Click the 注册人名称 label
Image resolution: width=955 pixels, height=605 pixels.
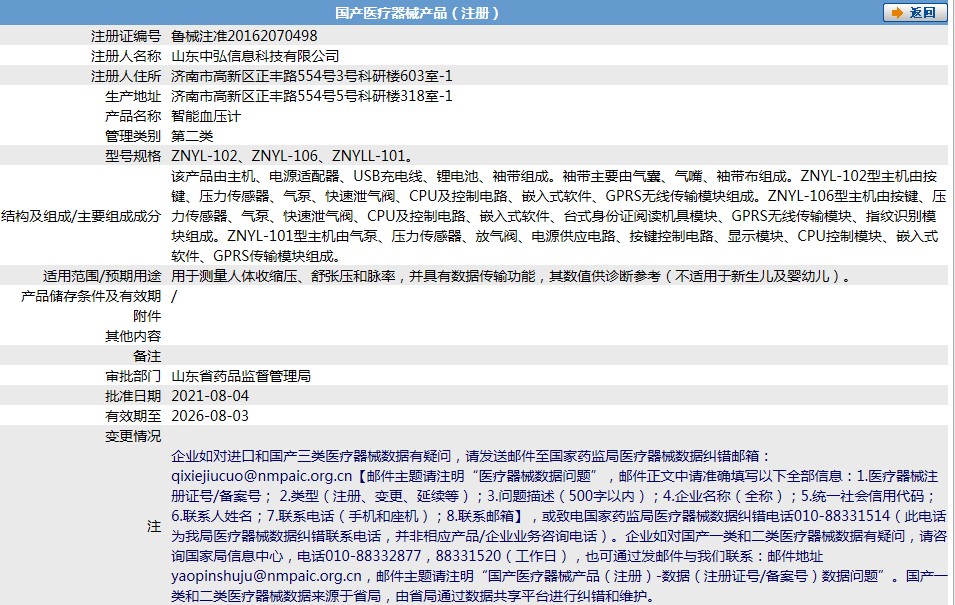click(x=126, y=56)
